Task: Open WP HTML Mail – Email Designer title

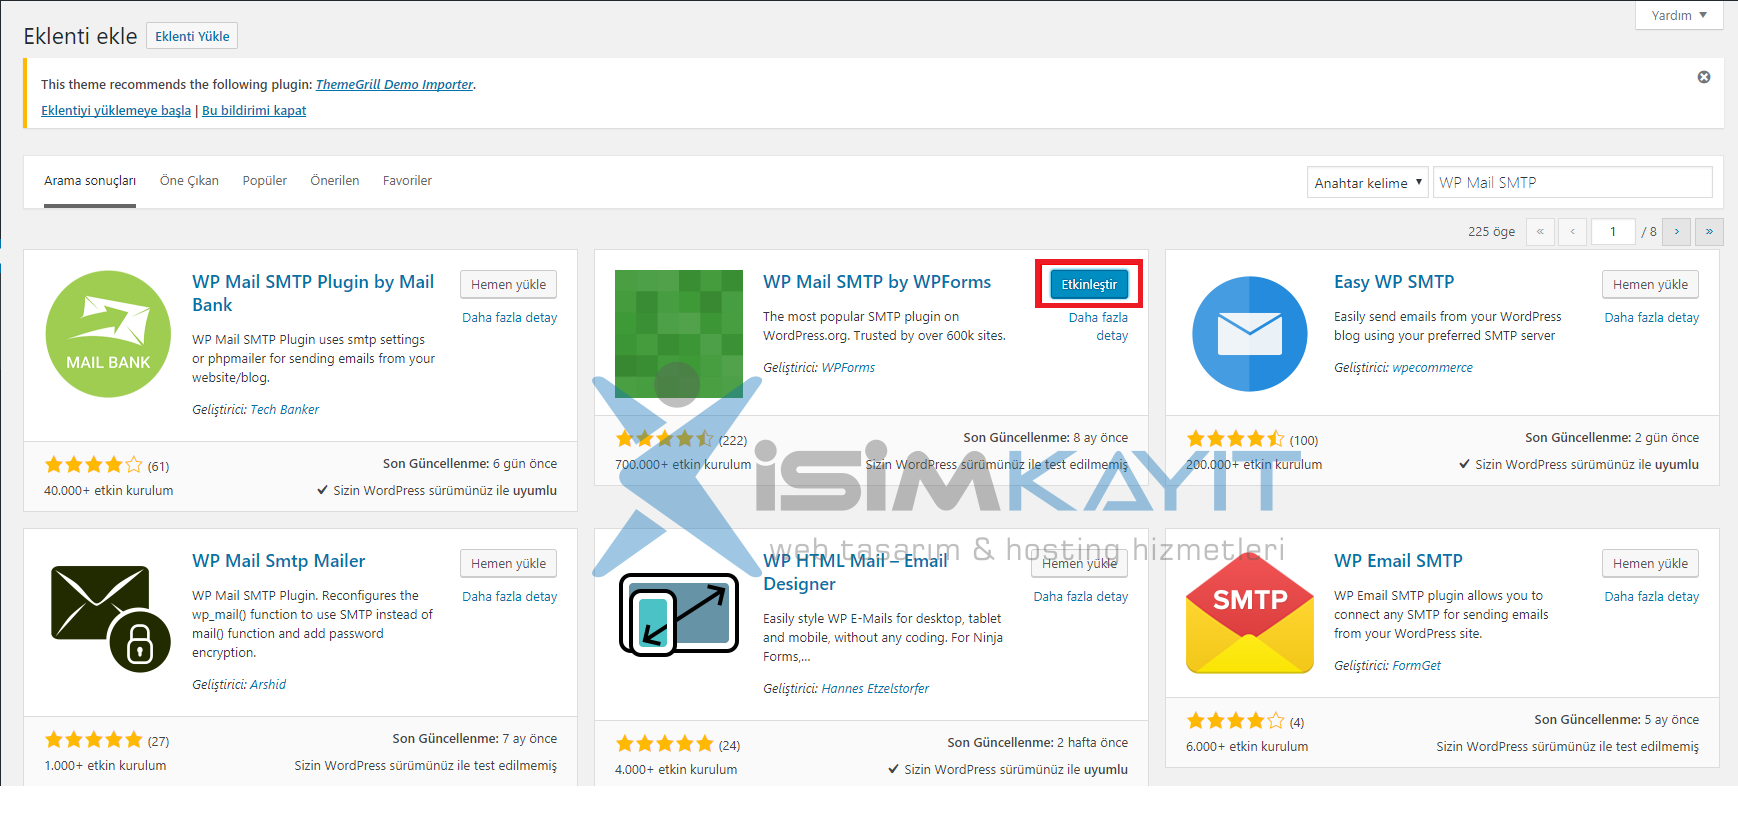Action: click(855, 572)
